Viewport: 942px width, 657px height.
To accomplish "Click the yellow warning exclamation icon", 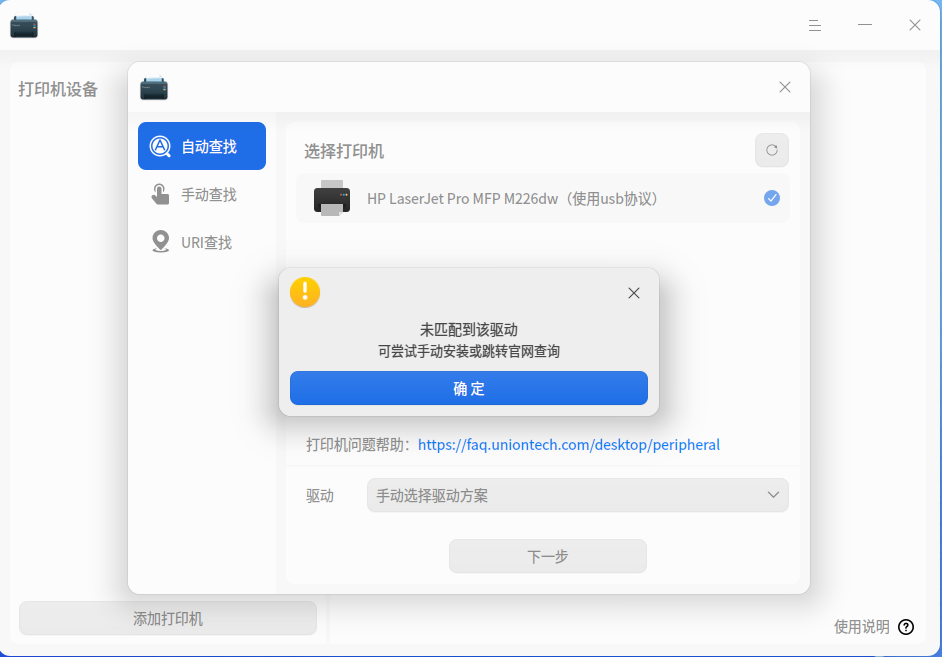I will pos(305,292).
